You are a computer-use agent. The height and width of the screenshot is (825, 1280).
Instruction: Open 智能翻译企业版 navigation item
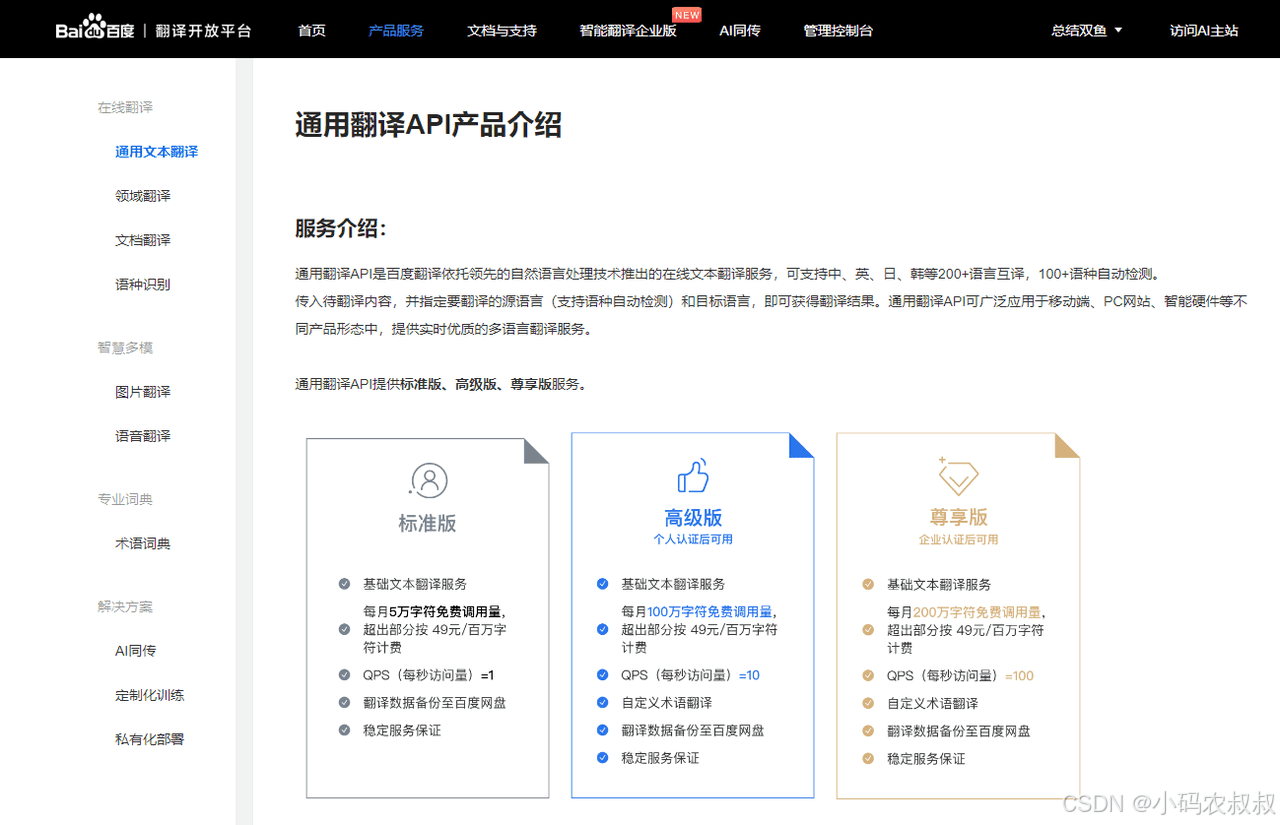(x=628, y=31)
